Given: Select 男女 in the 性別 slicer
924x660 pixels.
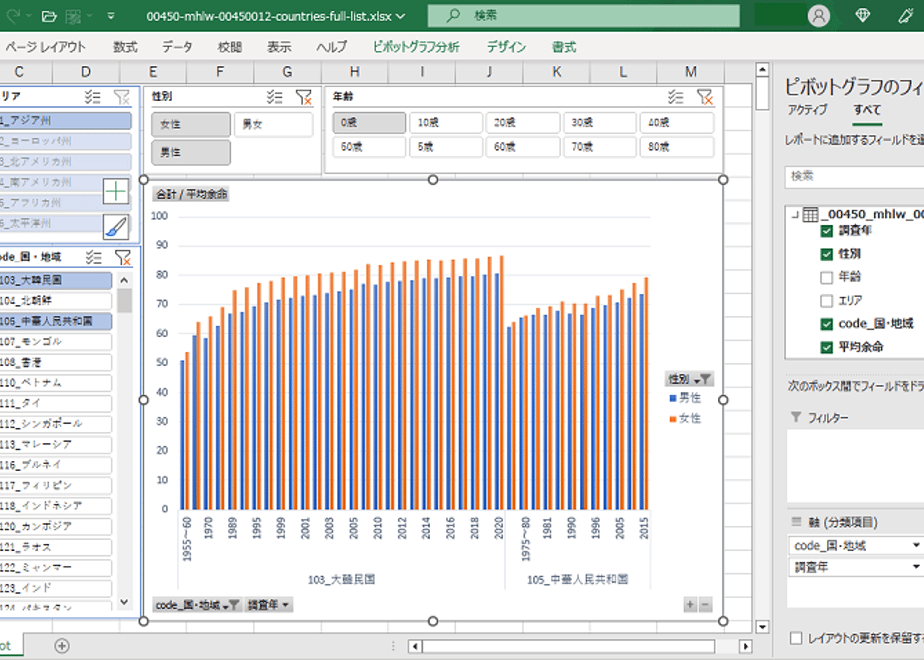Looking at the screenshot, I should 273,124.
